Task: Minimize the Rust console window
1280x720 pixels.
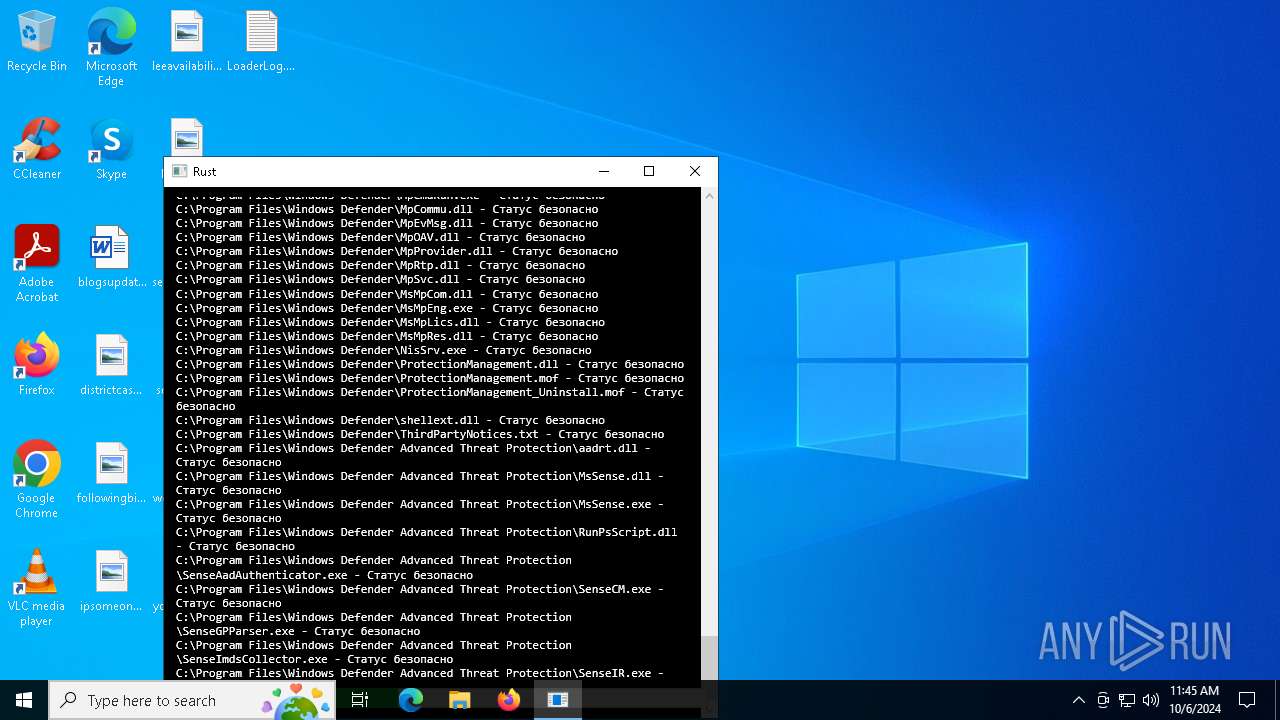Action: point(603,171)
